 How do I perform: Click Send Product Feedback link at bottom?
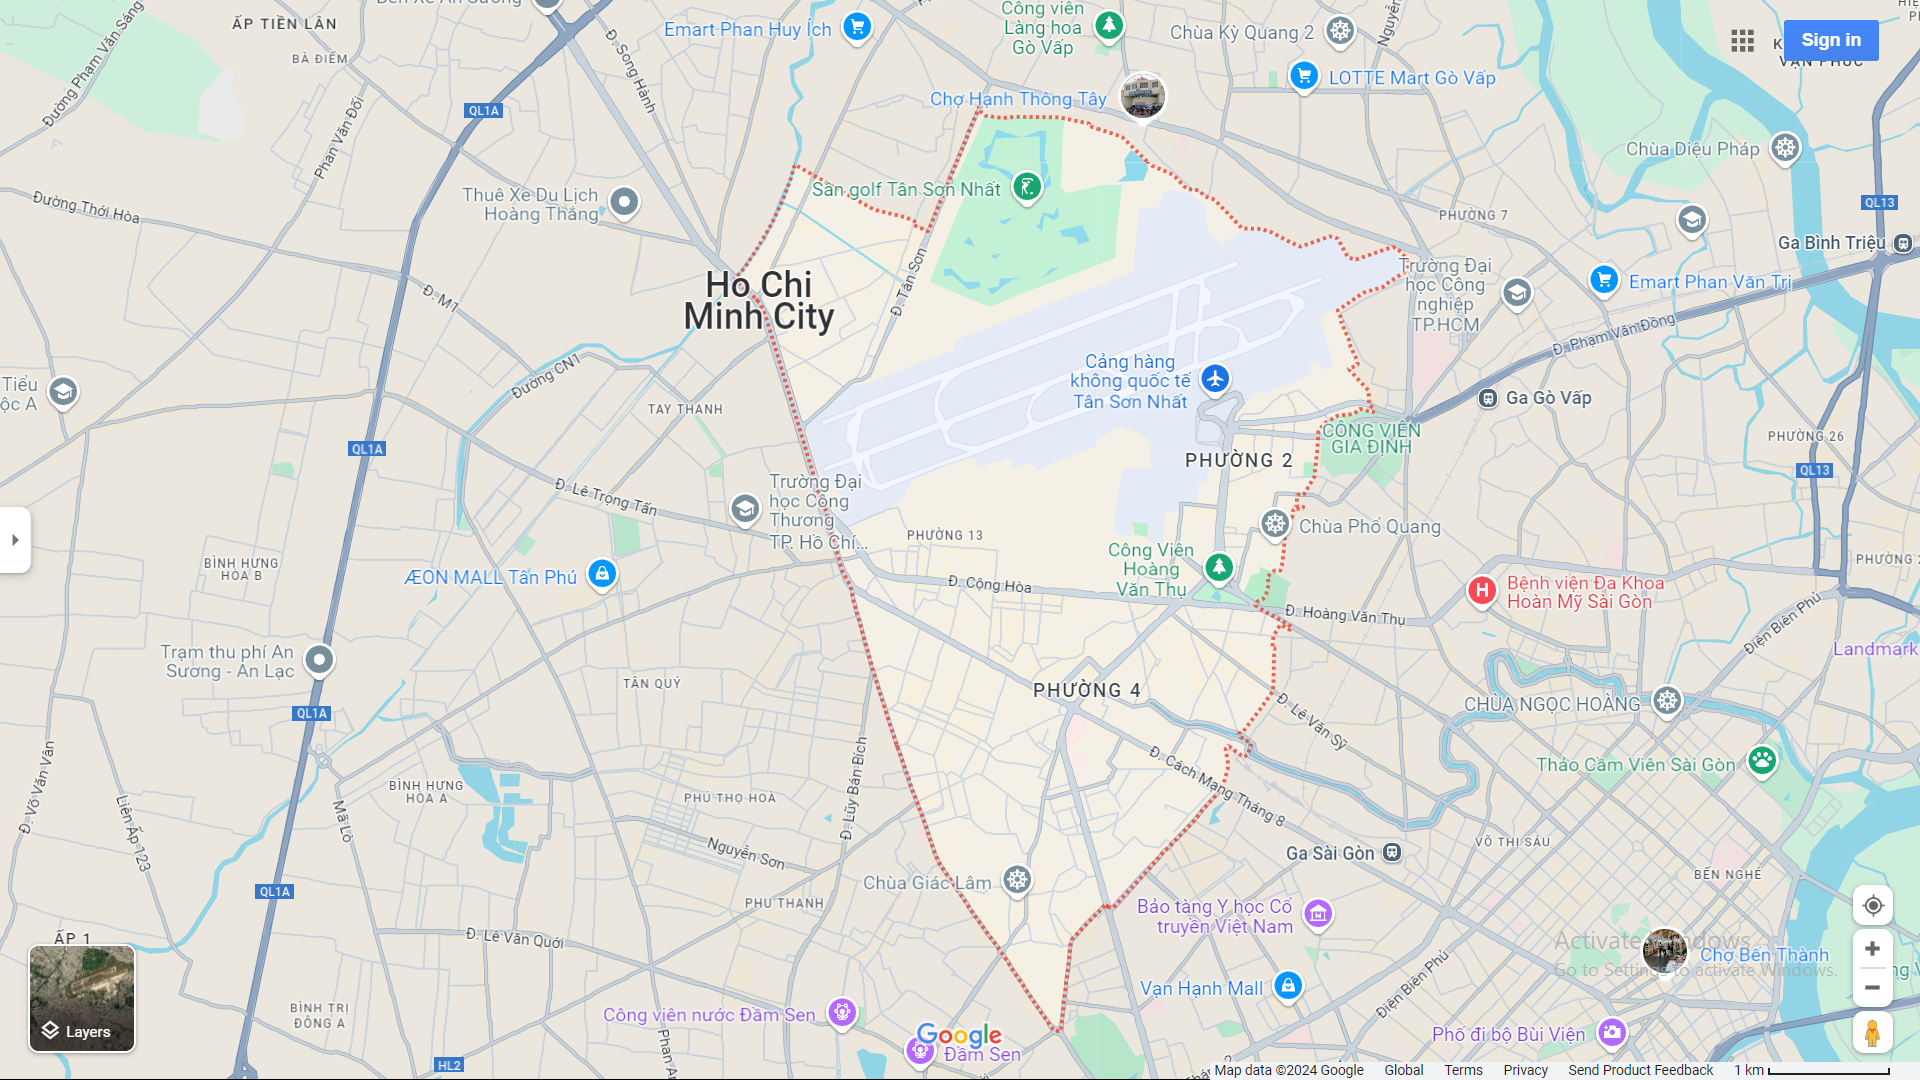pyautogui.click(x=1642, y=1069)
